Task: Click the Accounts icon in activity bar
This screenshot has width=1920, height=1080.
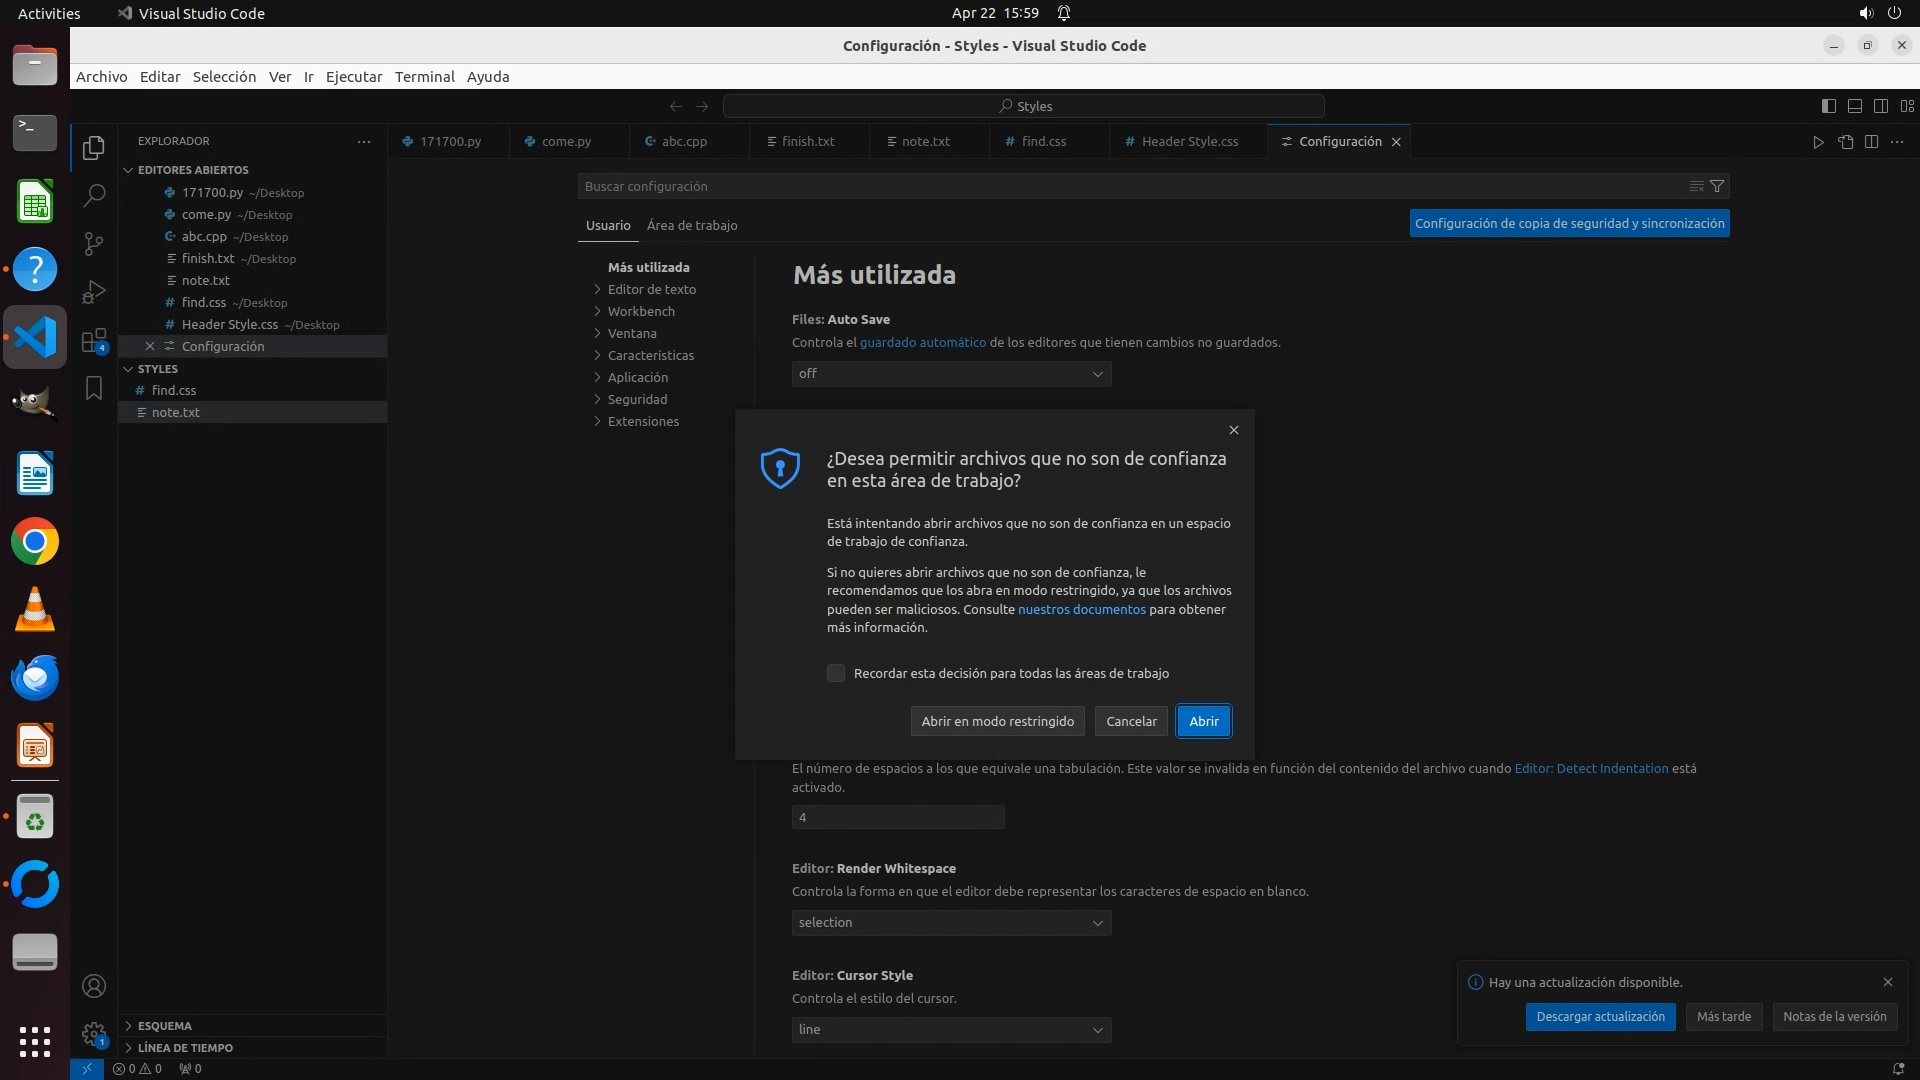Action: pyautogui.click(x=94, y=986)
